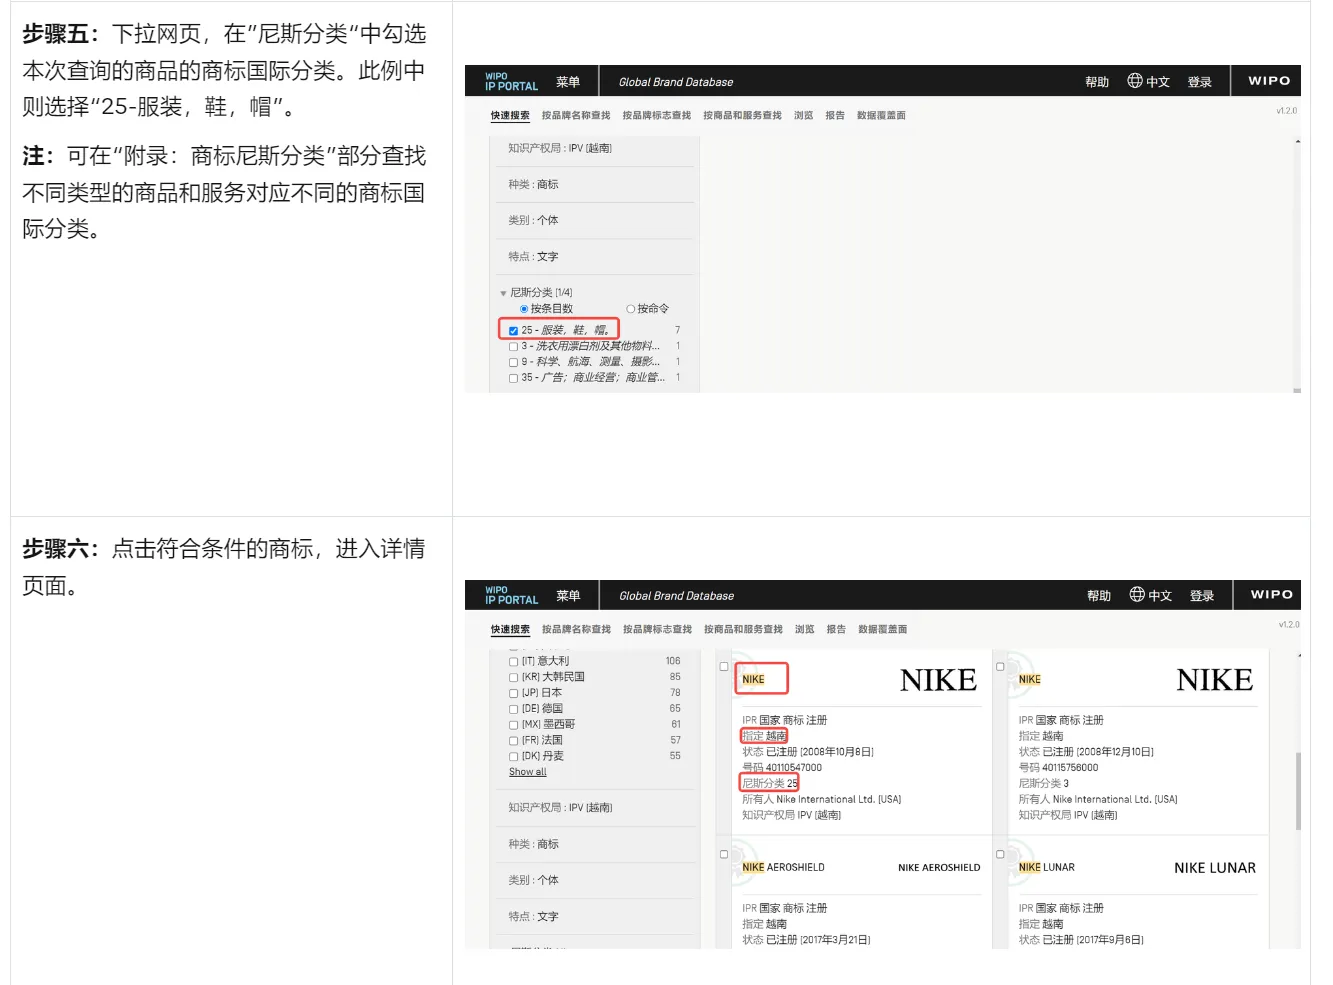
Task: Check the 3 - 洗衣用漂白剂 Nice class checkbox
Action: tap(513, 347)
